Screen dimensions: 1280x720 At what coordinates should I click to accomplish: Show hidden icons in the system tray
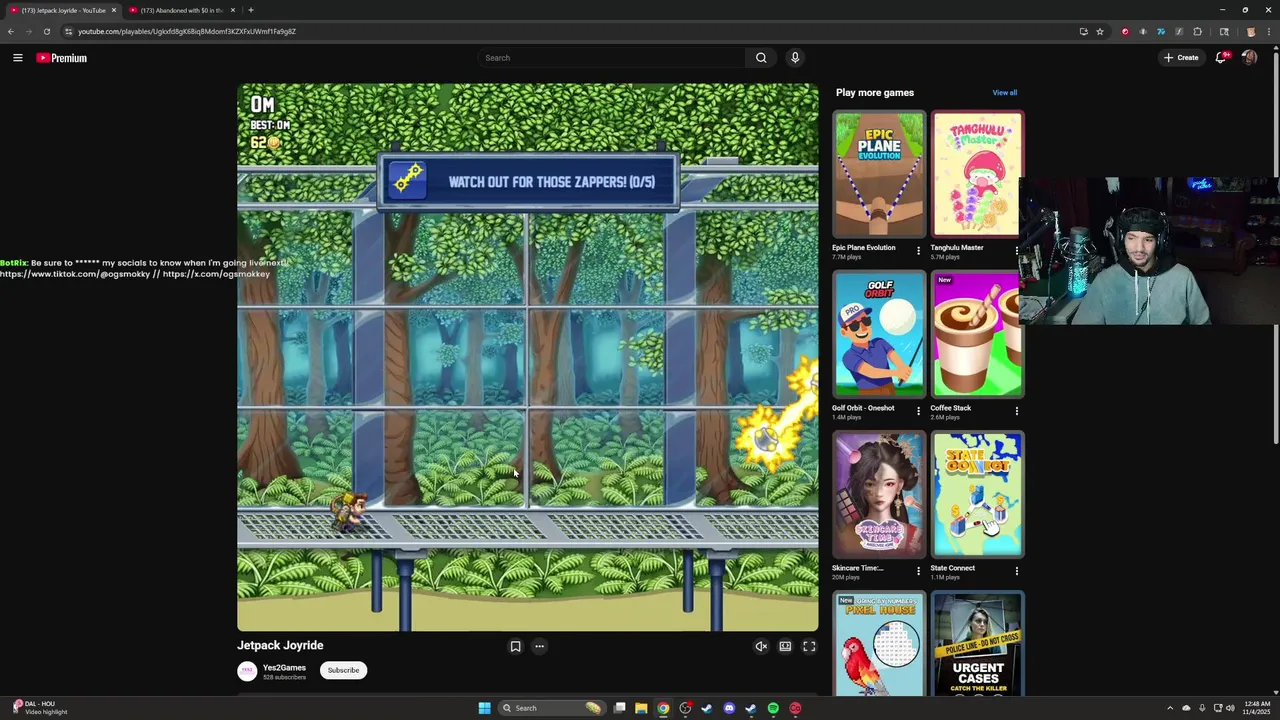(1170, 708)
